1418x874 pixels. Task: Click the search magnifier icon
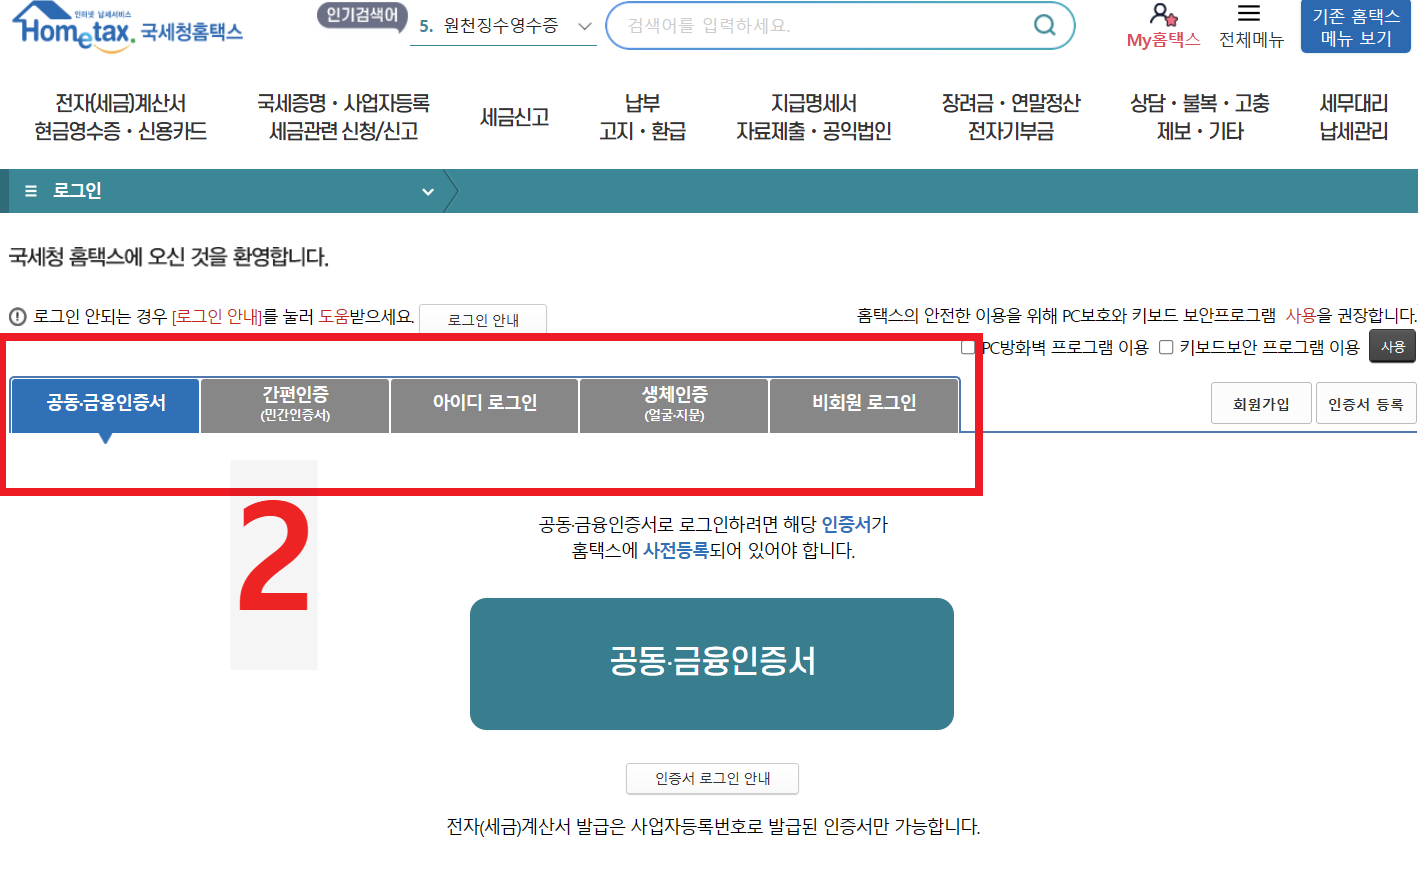pyautogui.click(x=1046, y=26)
